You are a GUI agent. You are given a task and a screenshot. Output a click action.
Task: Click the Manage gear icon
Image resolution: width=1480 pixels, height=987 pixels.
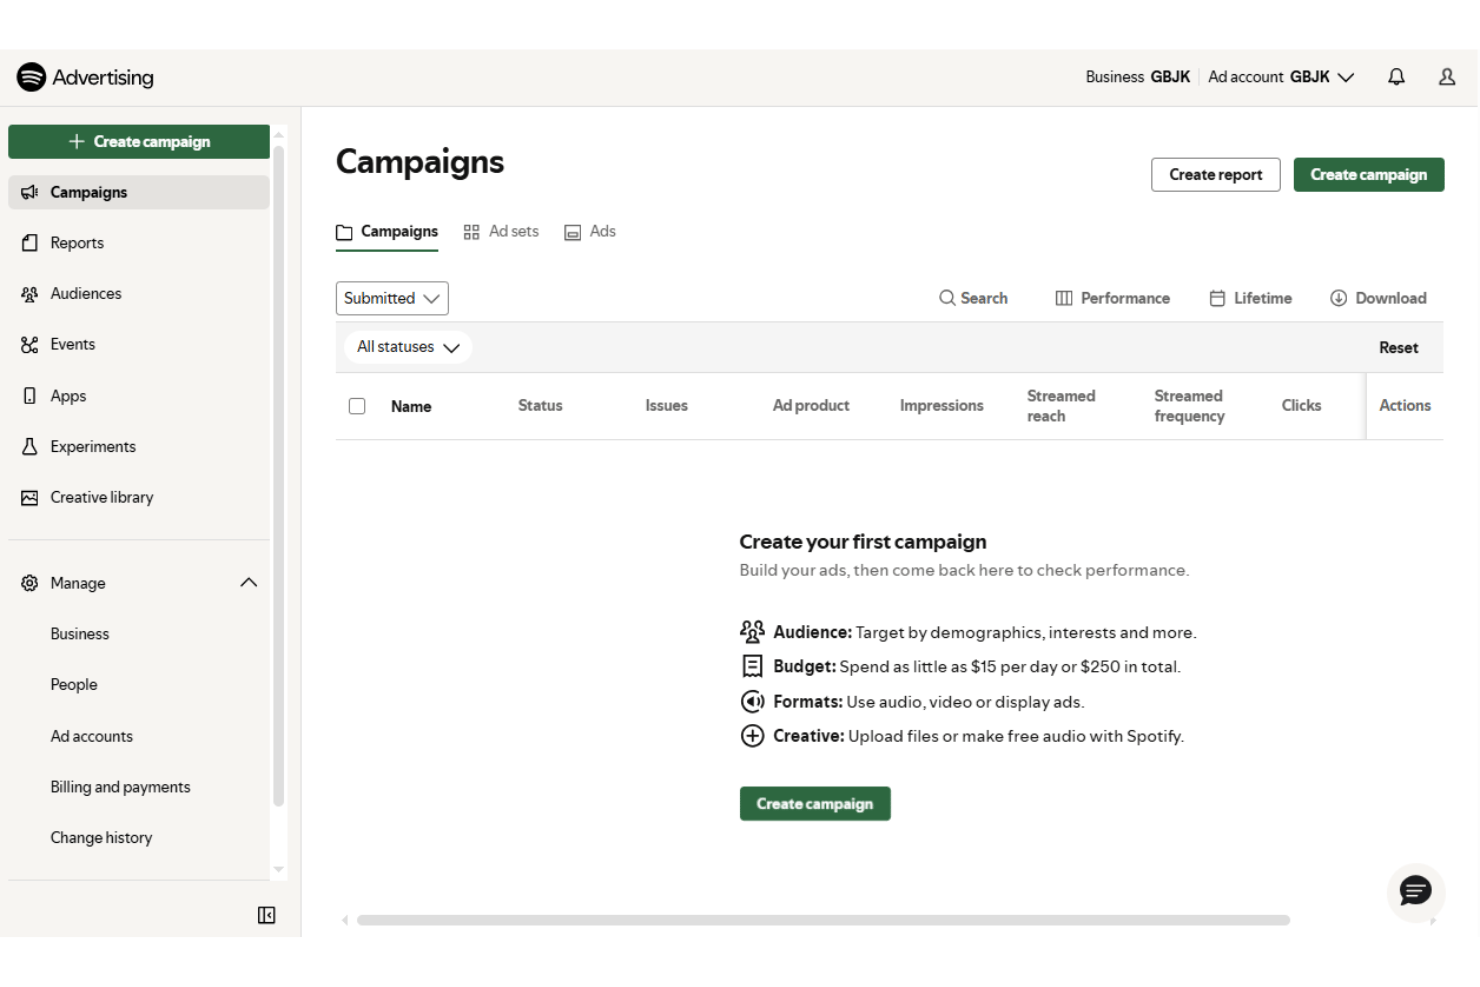(x=30, y=583)
